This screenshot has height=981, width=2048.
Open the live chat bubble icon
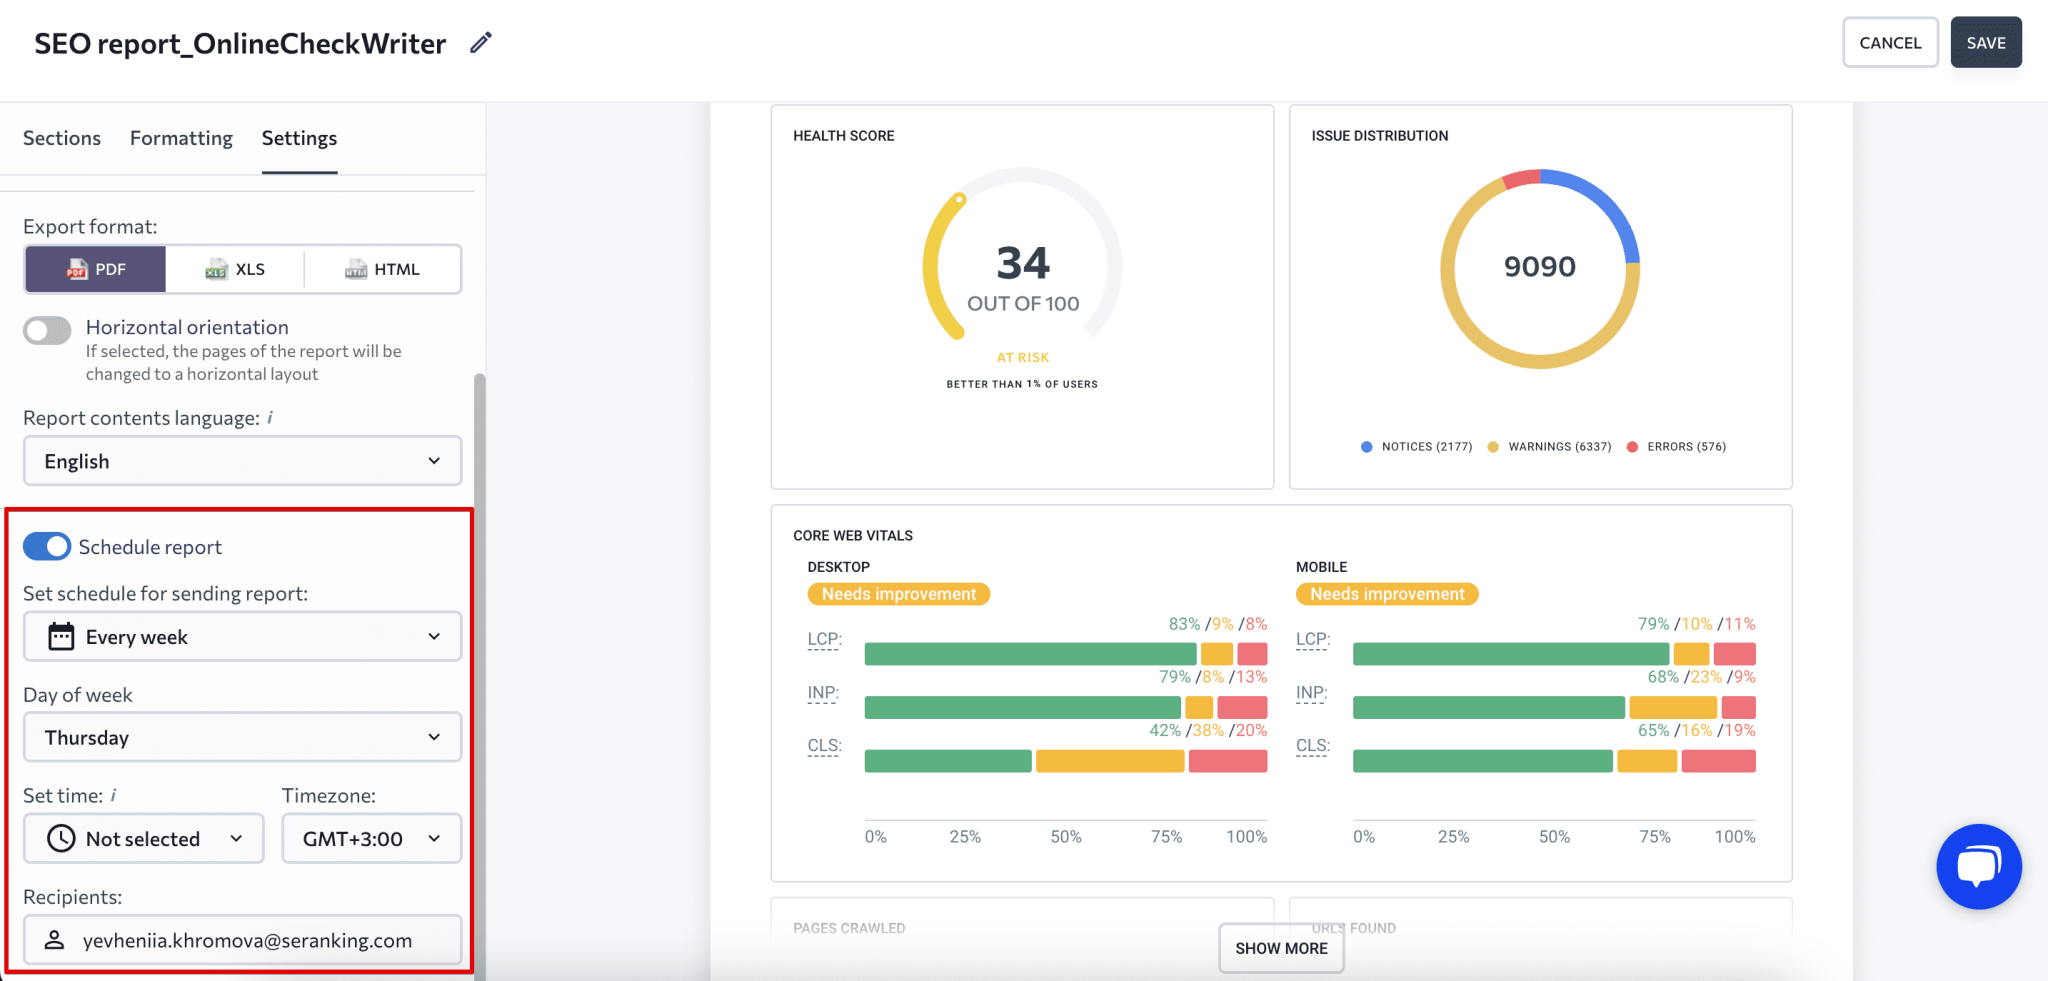pyautogui.click(x=1978, y=866)
